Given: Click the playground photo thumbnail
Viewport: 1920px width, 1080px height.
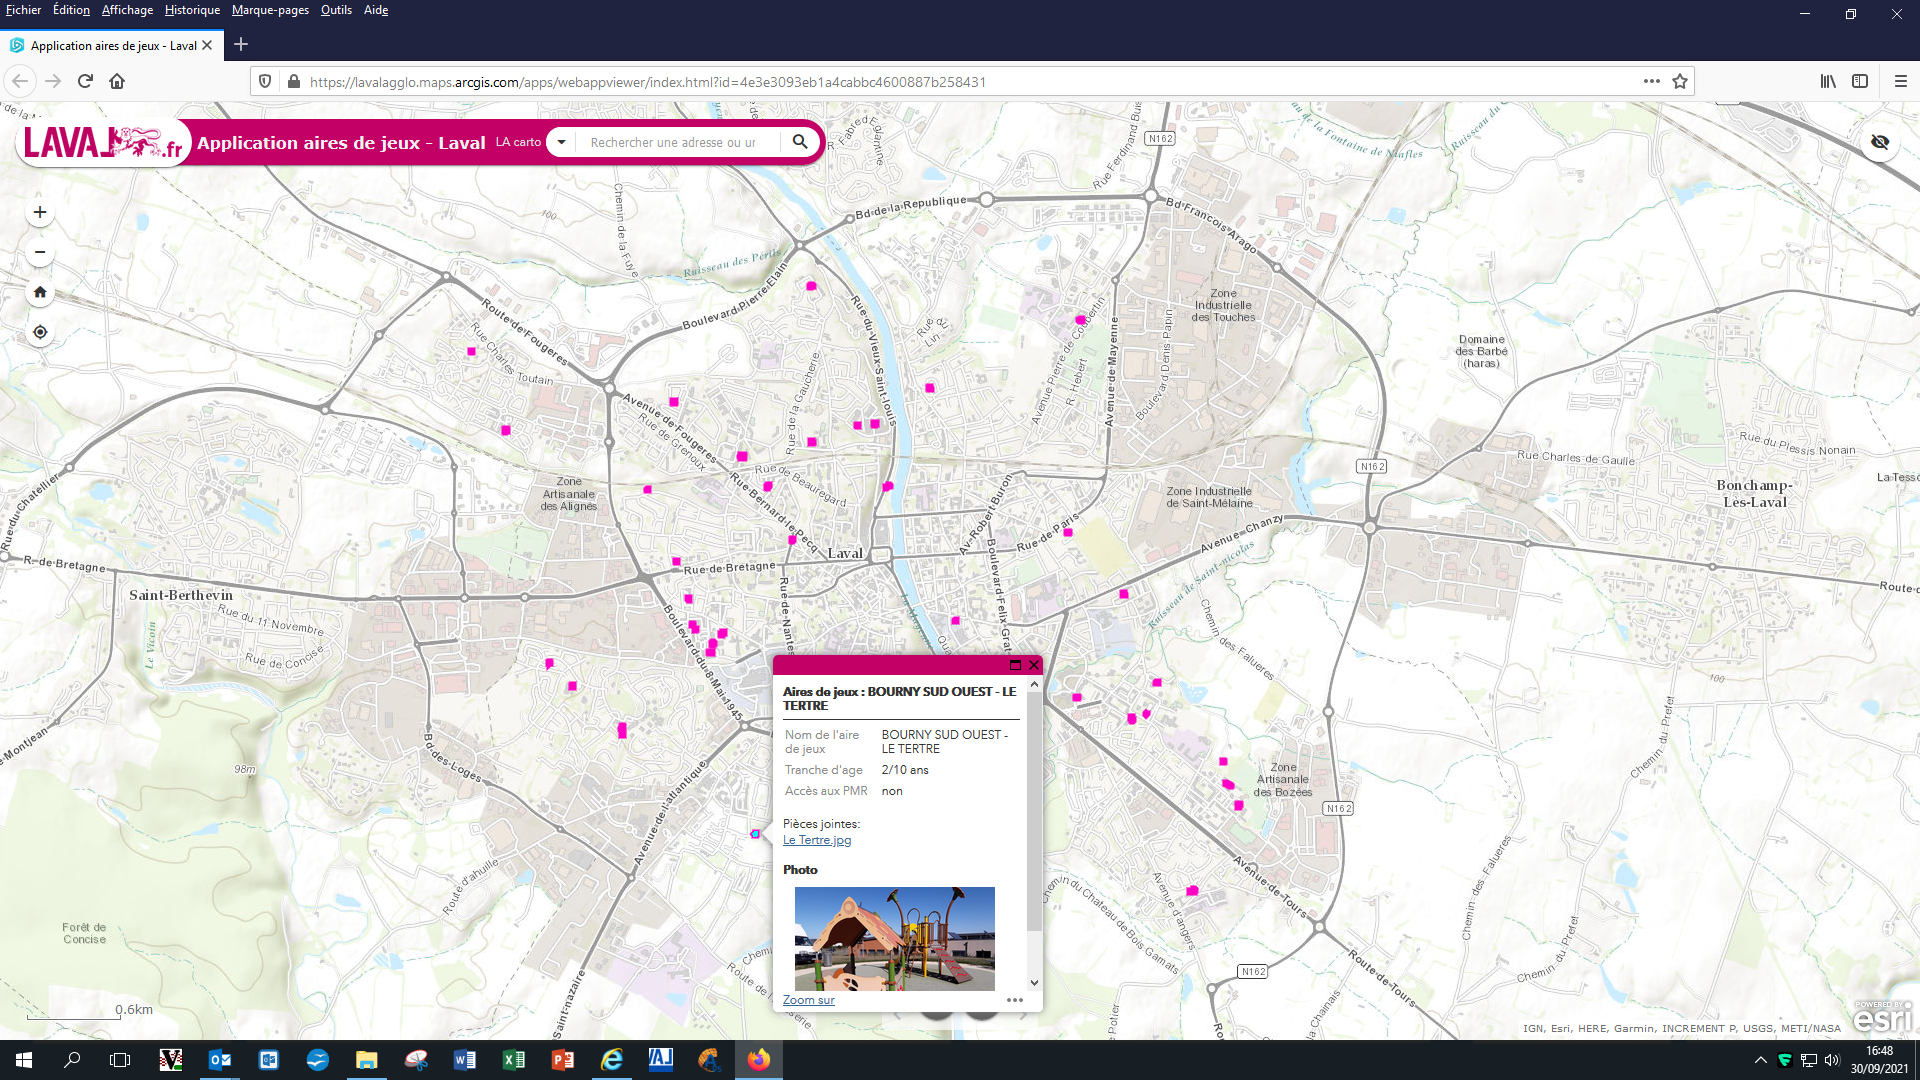Looking at the screenshot, I should pos(894,938).
